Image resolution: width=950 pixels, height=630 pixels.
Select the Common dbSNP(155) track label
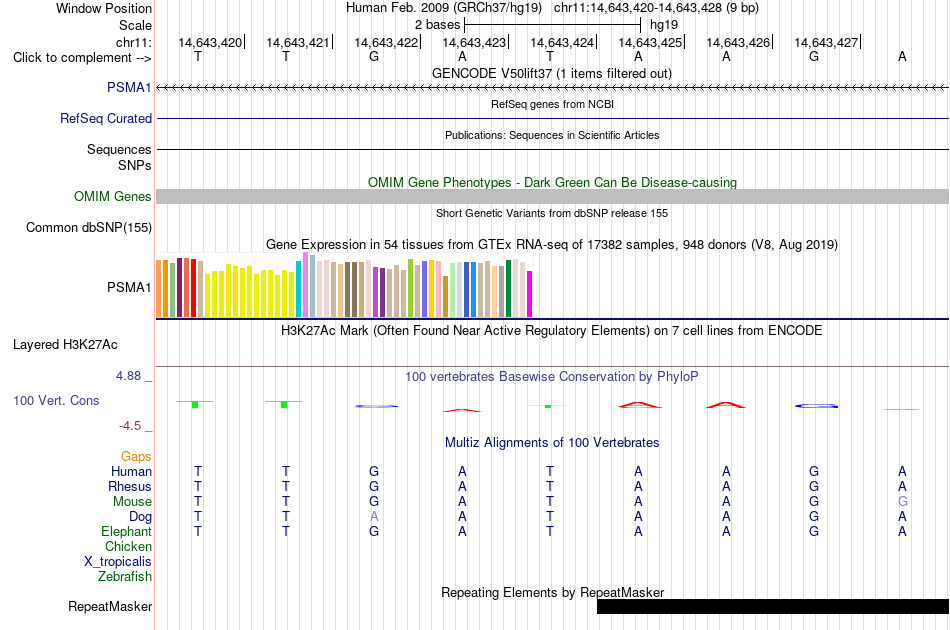click(x=89, y=228)
